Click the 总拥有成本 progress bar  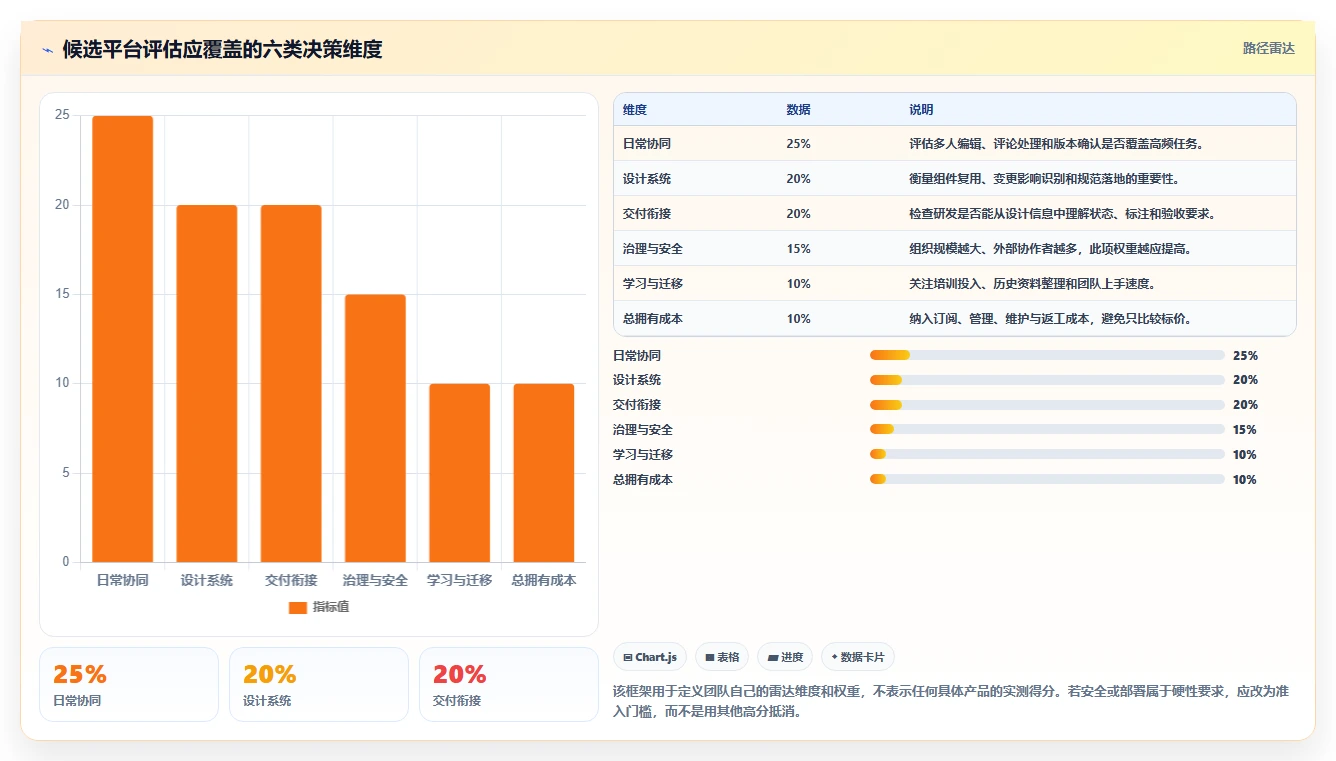[1047, 480]
